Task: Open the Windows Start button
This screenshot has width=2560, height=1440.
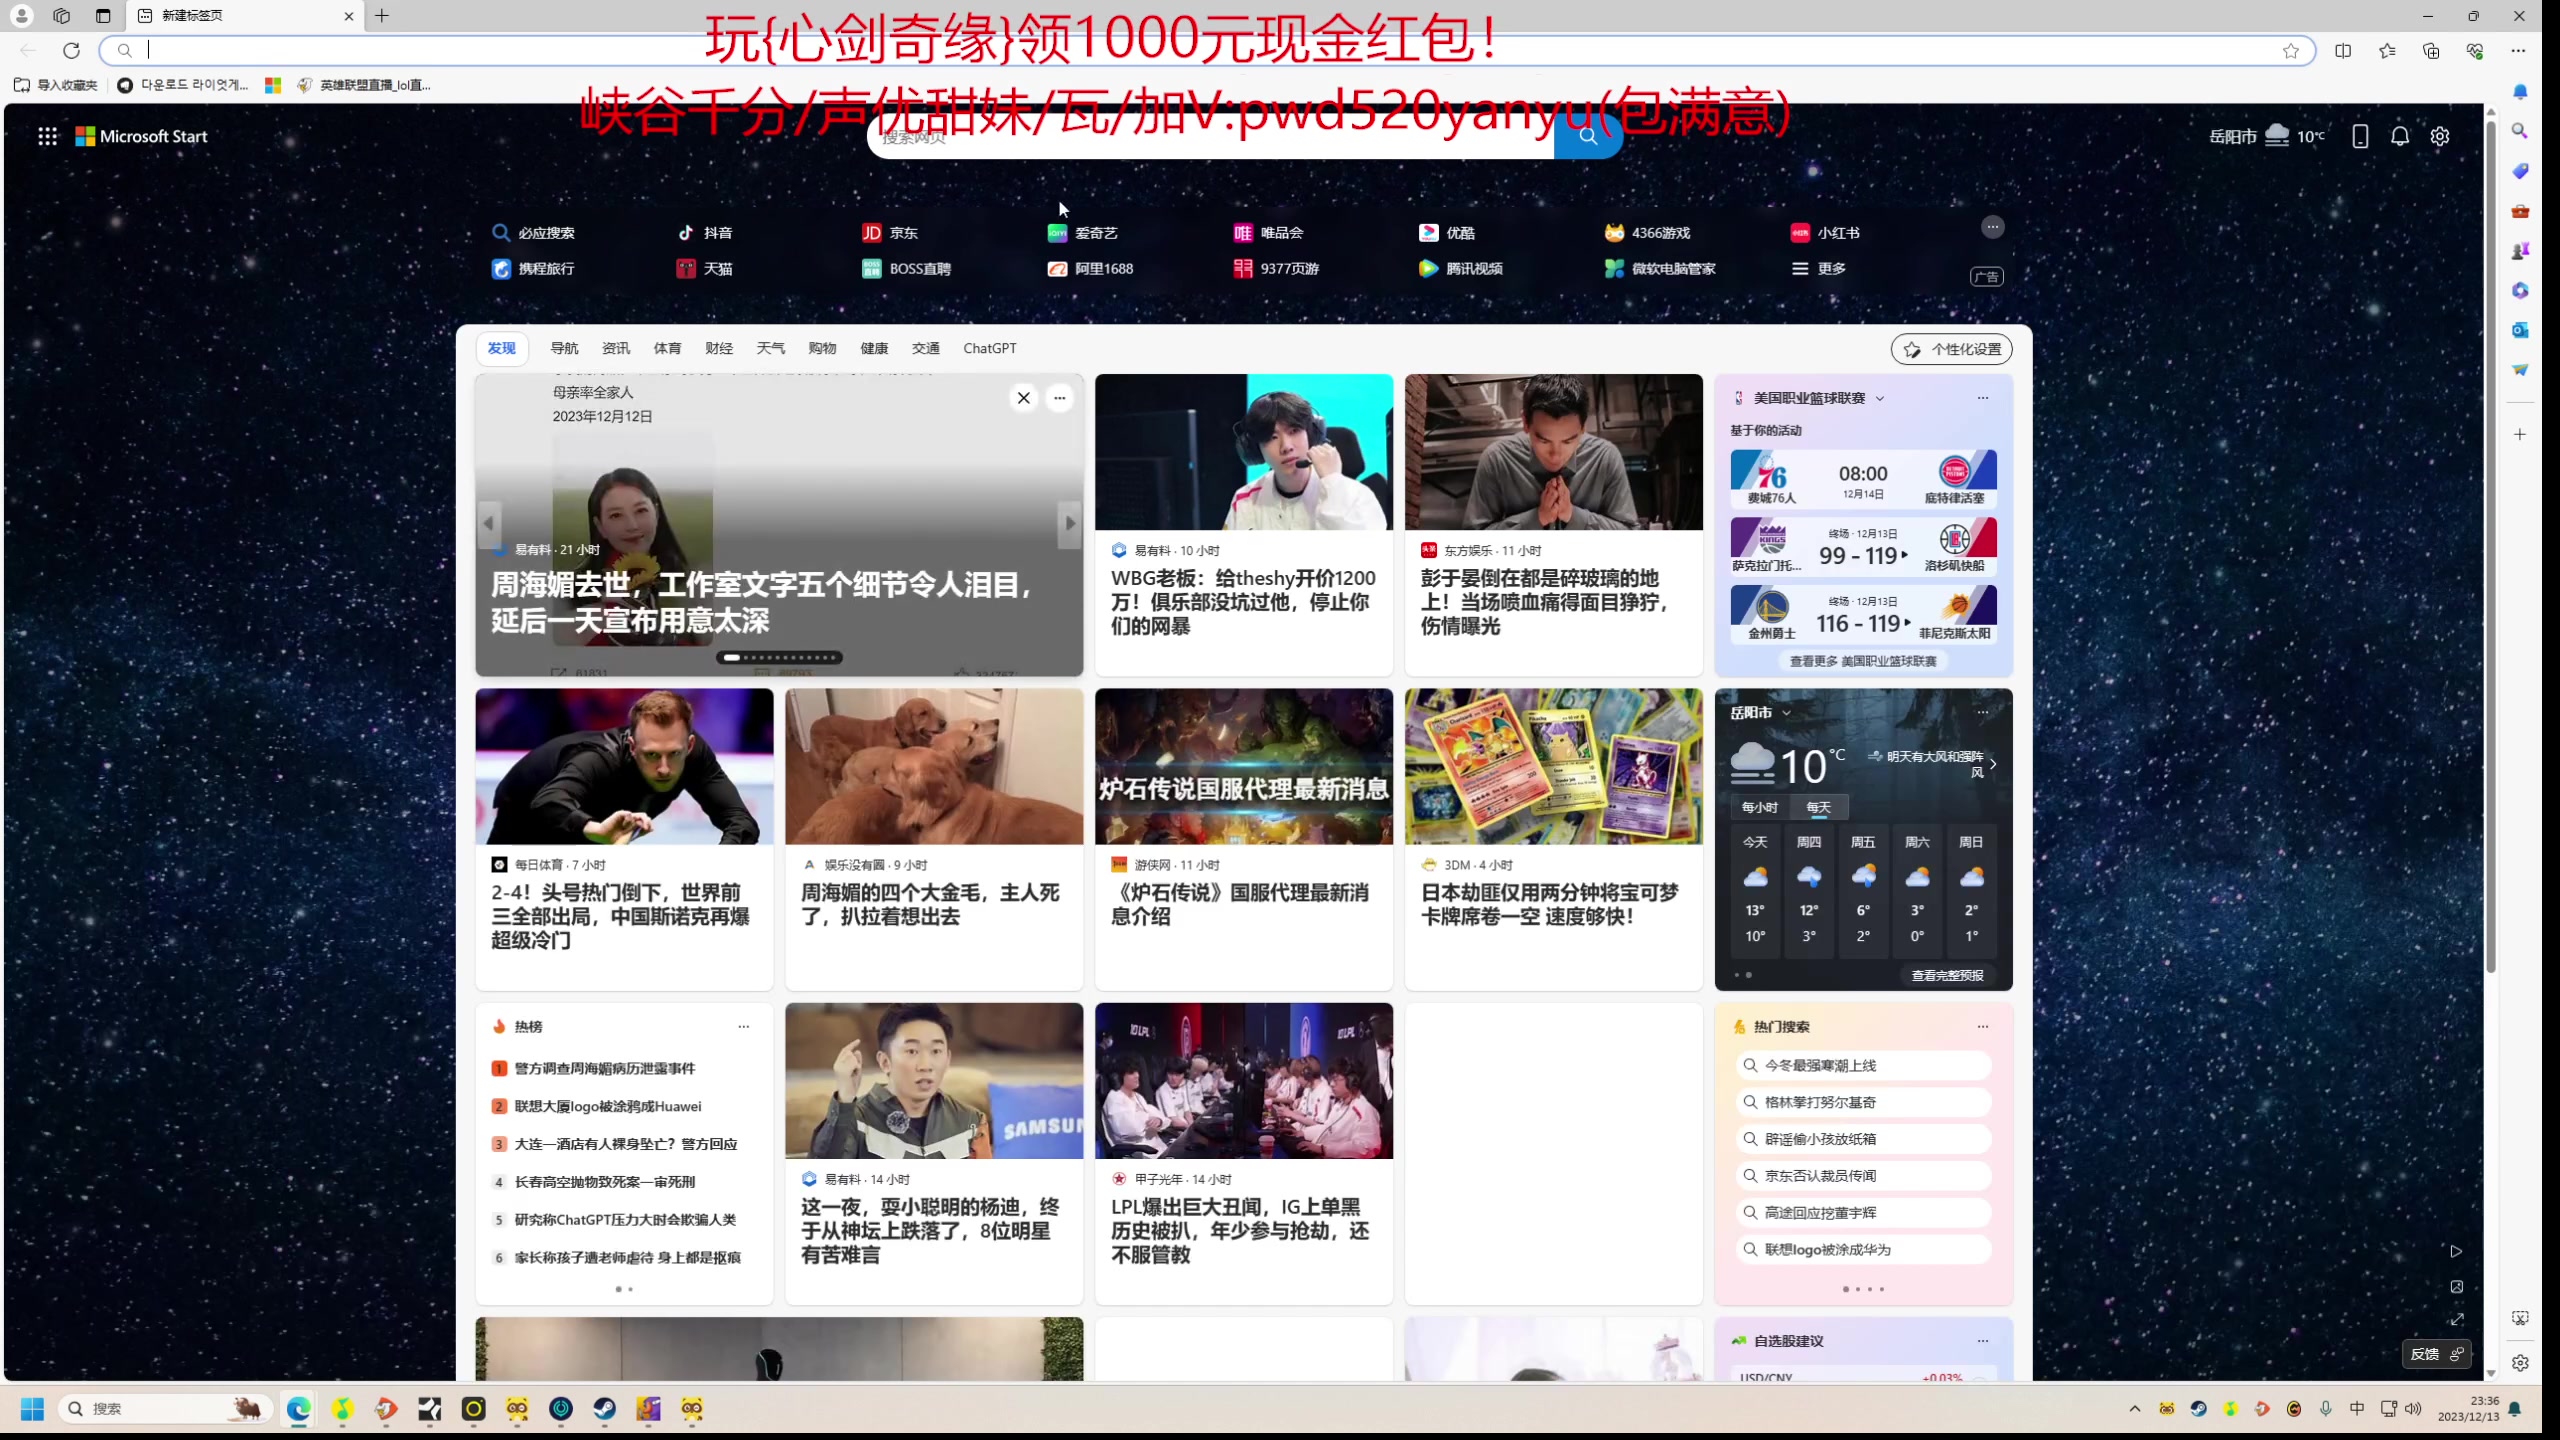Action: 32,1409
